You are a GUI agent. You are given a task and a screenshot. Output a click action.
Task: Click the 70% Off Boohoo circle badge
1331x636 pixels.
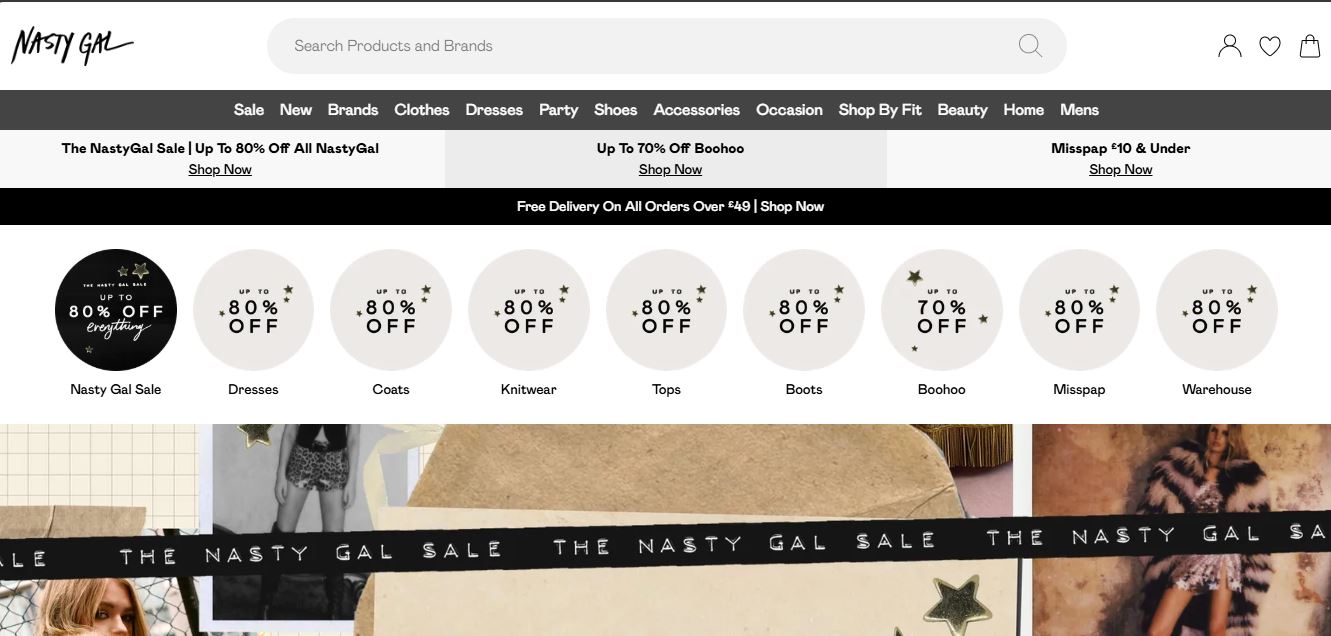tap(941, 310)
